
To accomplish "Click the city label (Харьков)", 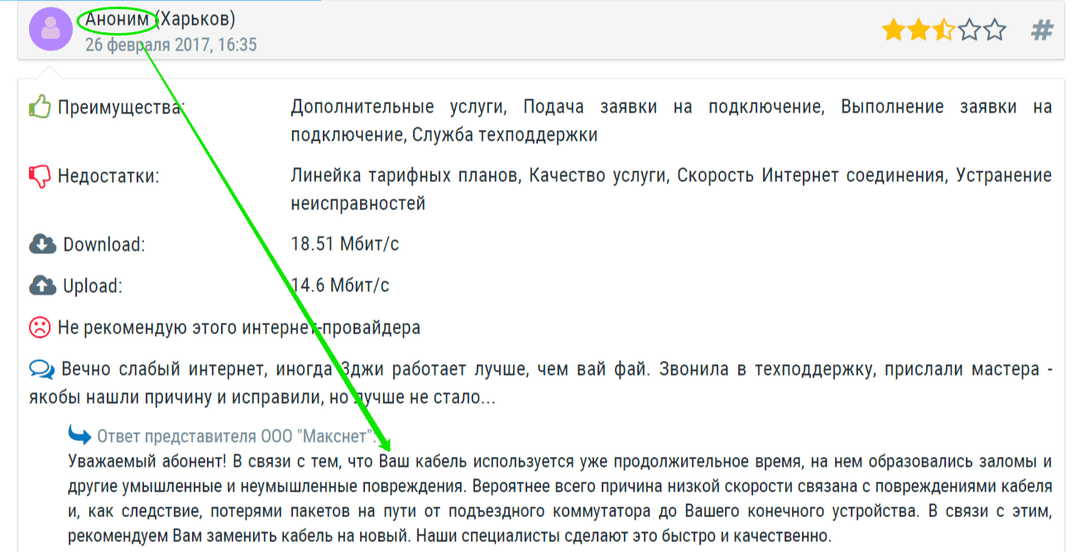I will [196, 19].
